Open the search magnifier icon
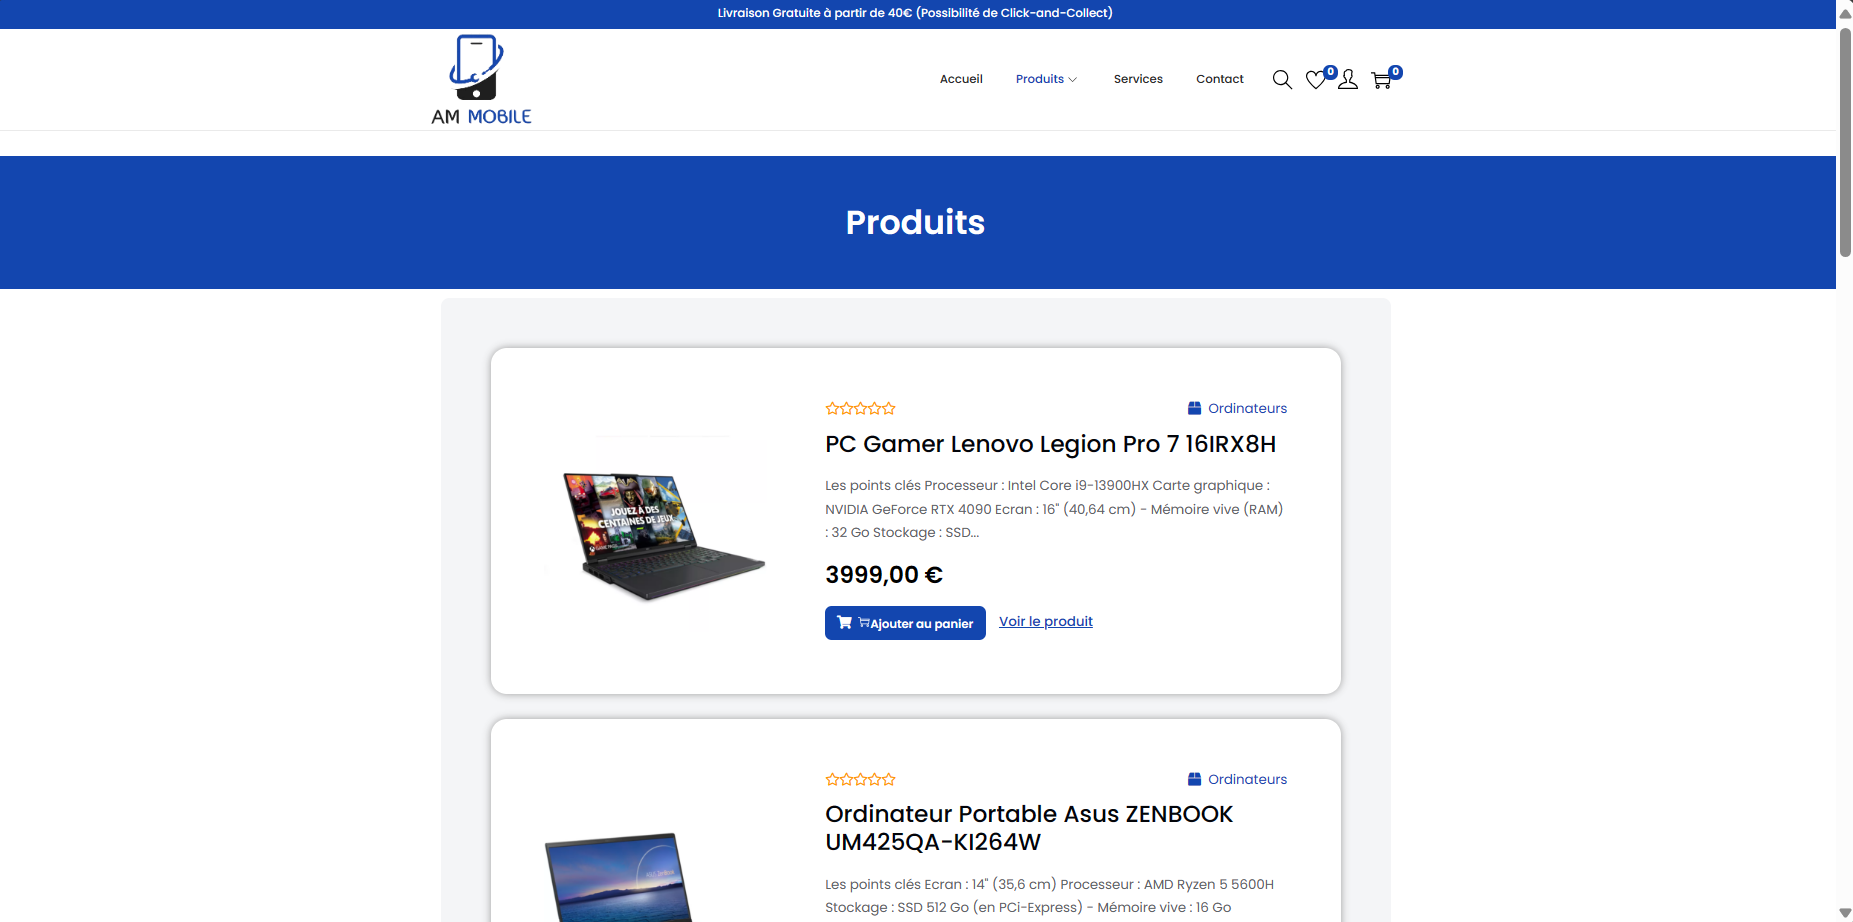1853x922 pixels. 1282,80
